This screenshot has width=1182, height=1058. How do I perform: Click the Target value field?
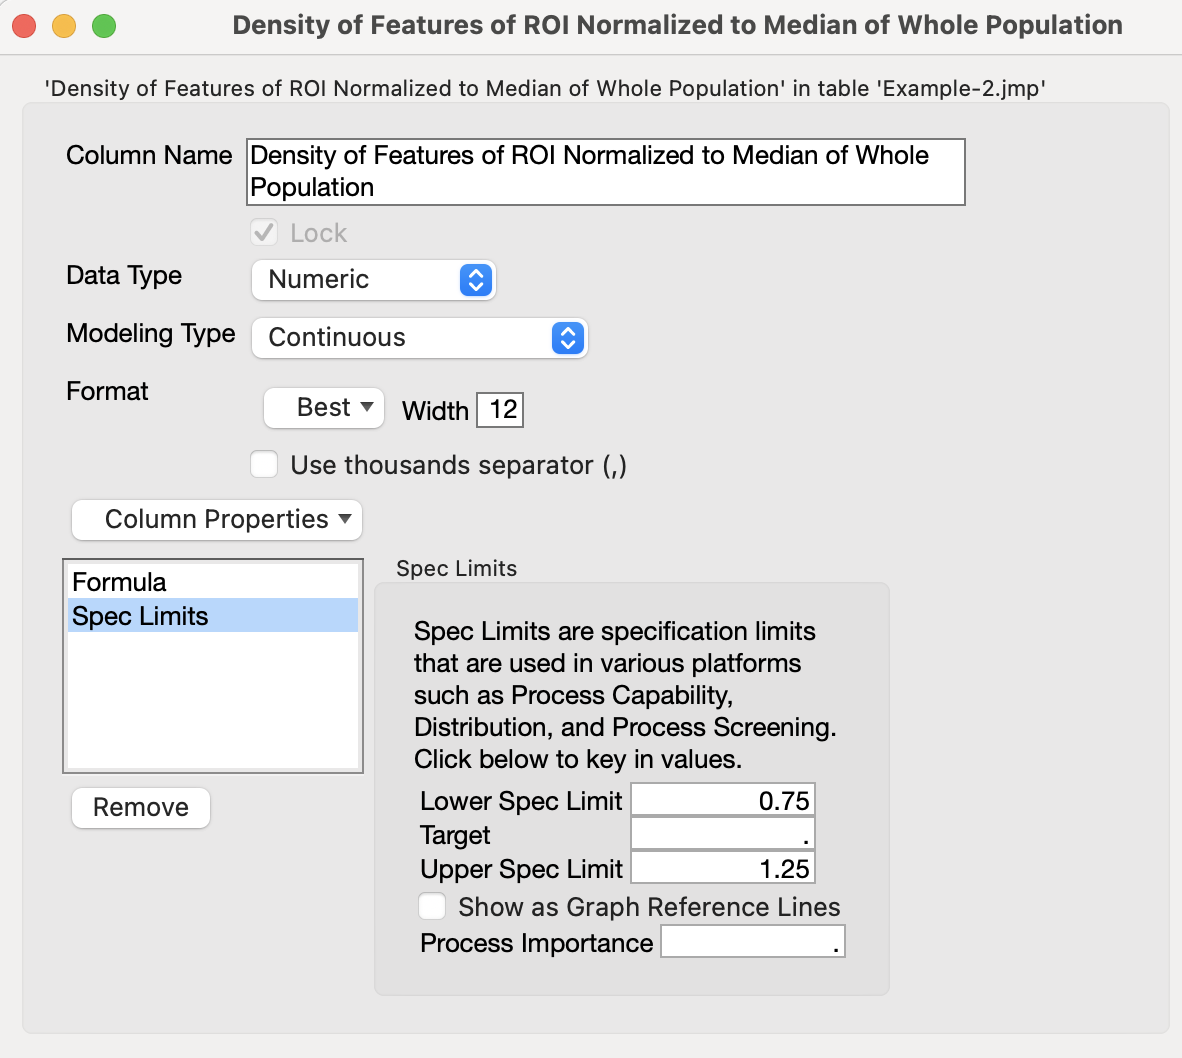[722, 833]
